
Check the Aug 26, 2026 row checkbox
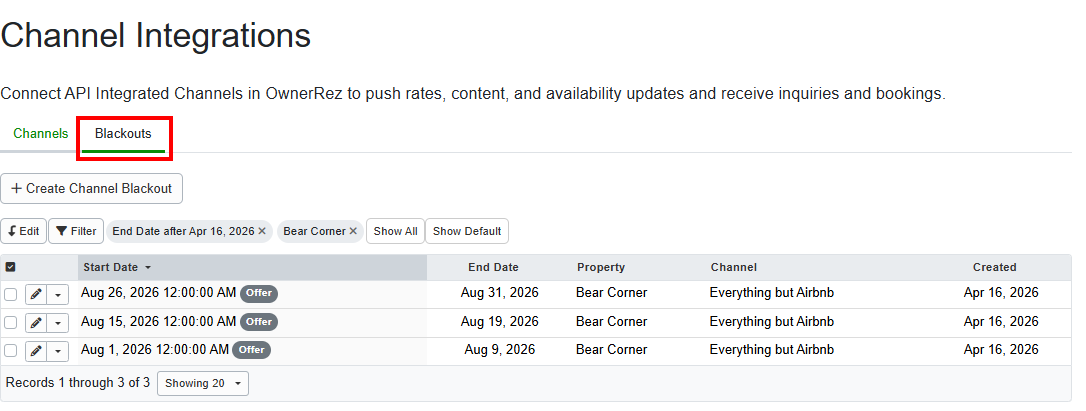coord(10,295)
